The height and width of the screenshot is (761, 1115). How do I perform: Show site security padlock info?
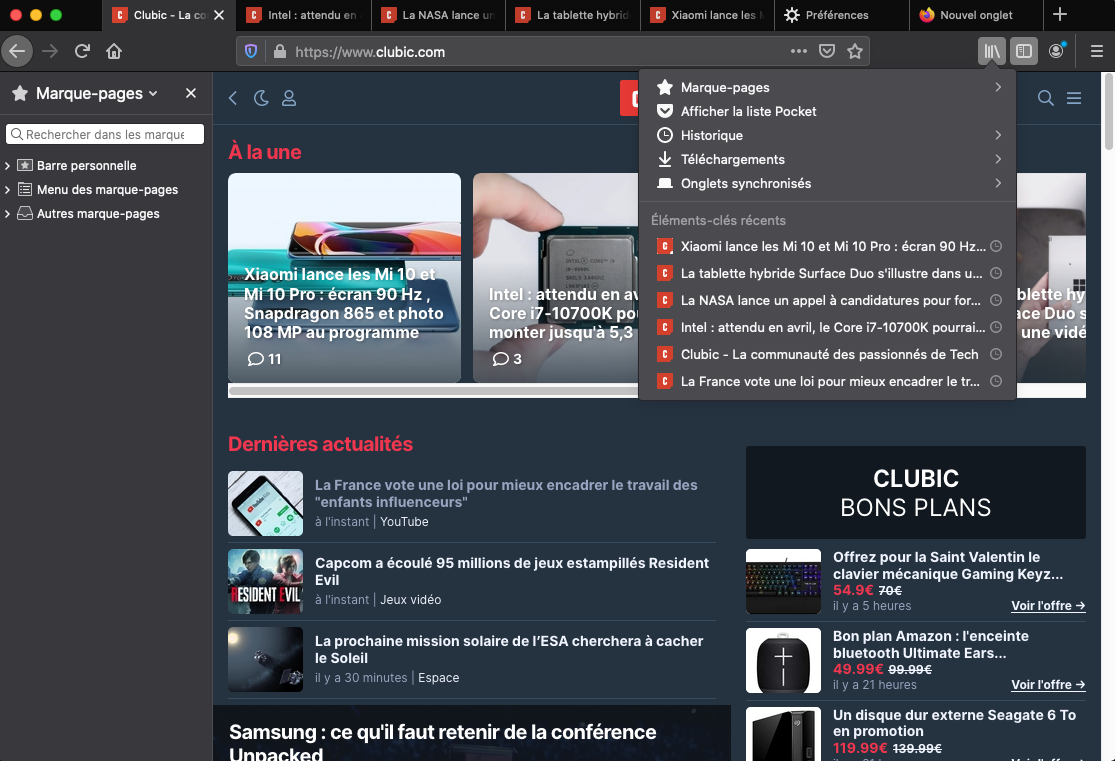pyautogui.click(x=280, y=51)
